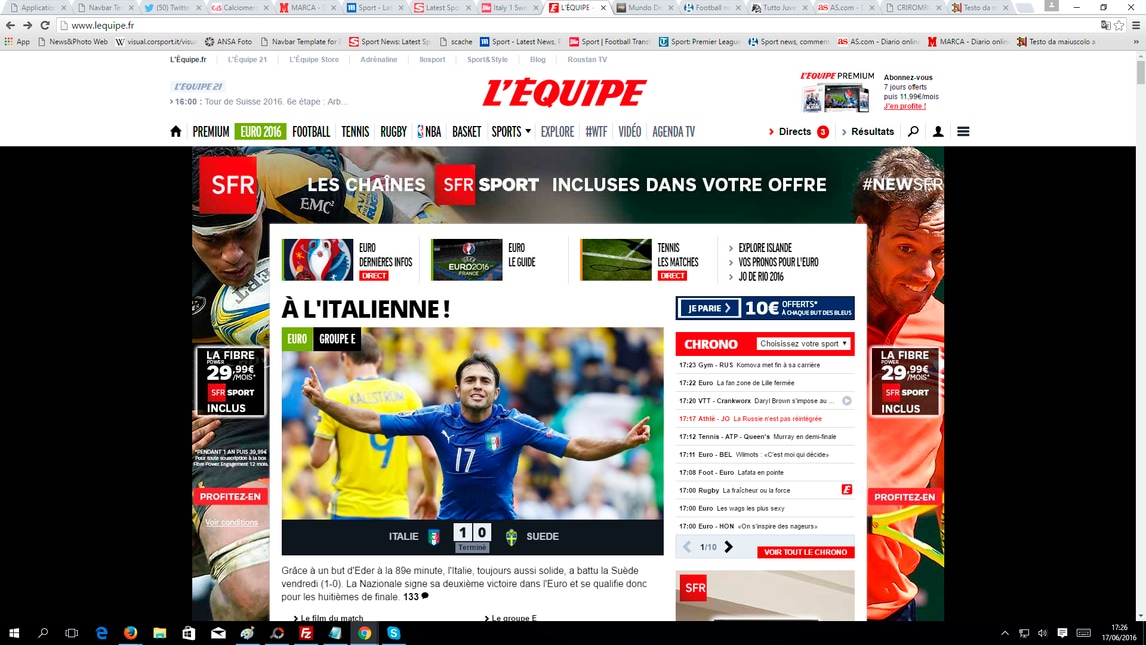
Task: Play video icon on VTT Crankworx row
Action: 846,400
